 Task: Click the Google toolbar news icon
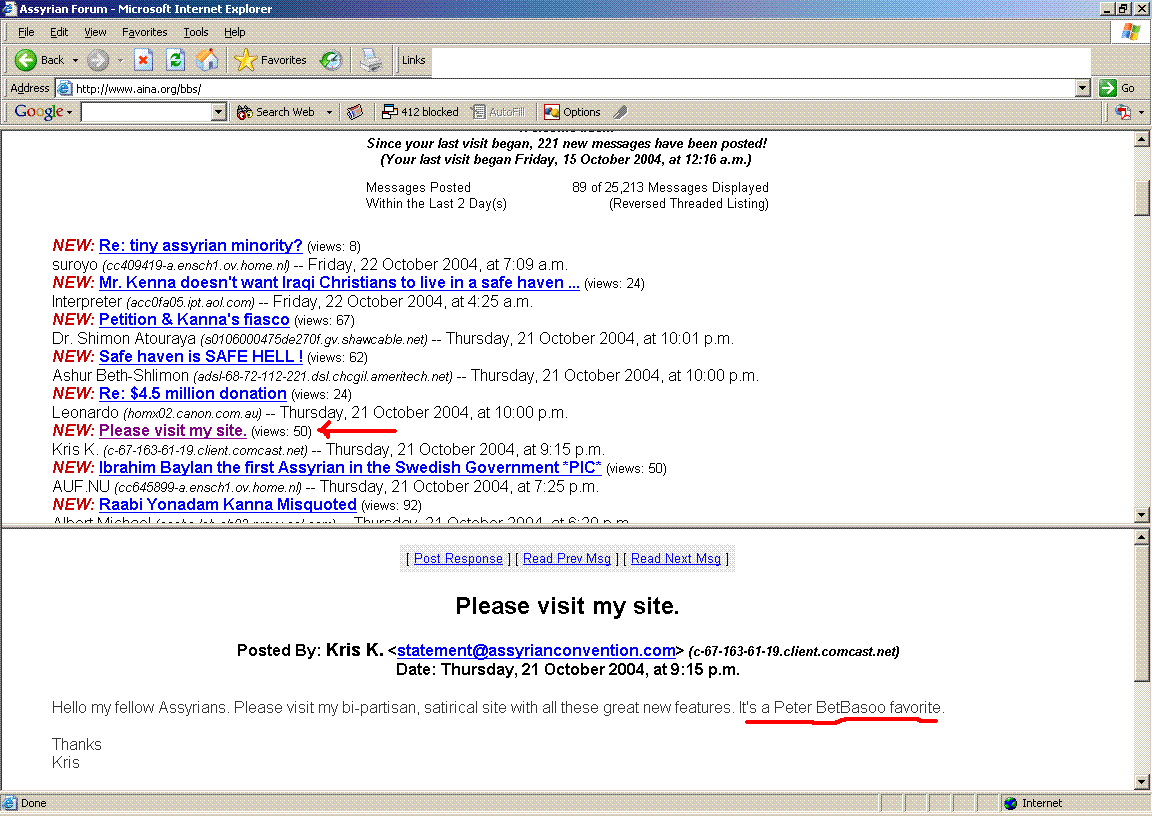click(355, 112)
